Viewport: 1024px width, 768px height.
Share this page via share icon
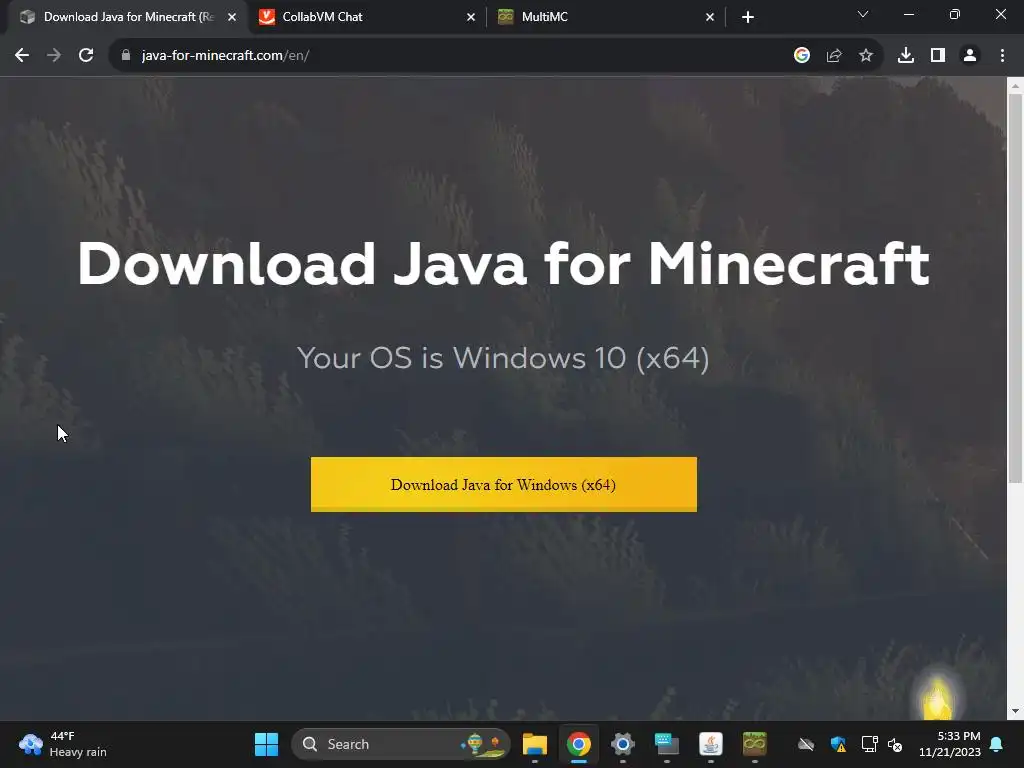click(x=834, y=56)
